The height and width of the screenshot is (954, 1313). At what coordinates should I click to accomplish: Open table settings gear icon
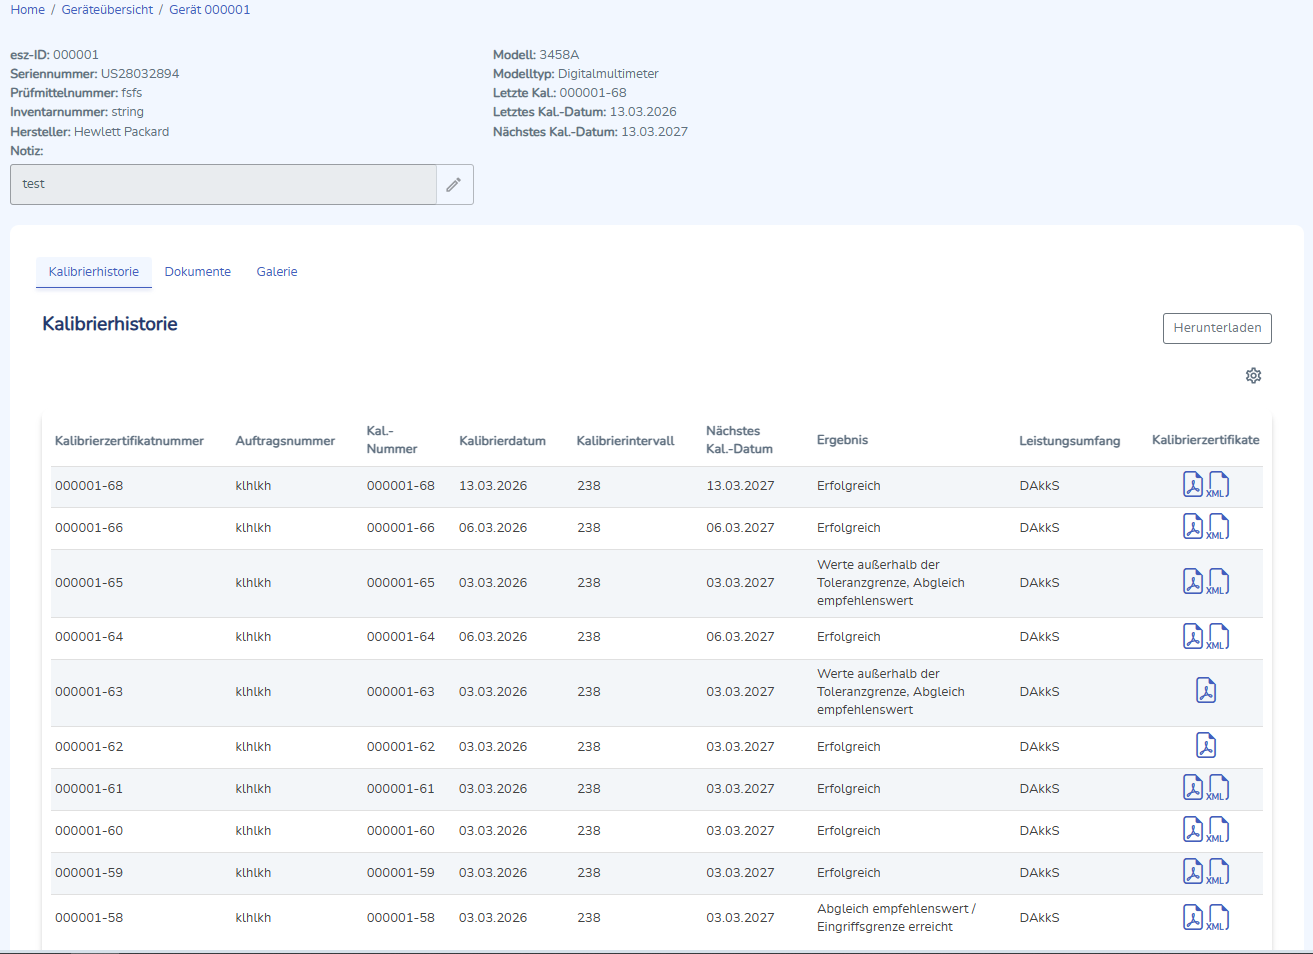coord(1253,376)
